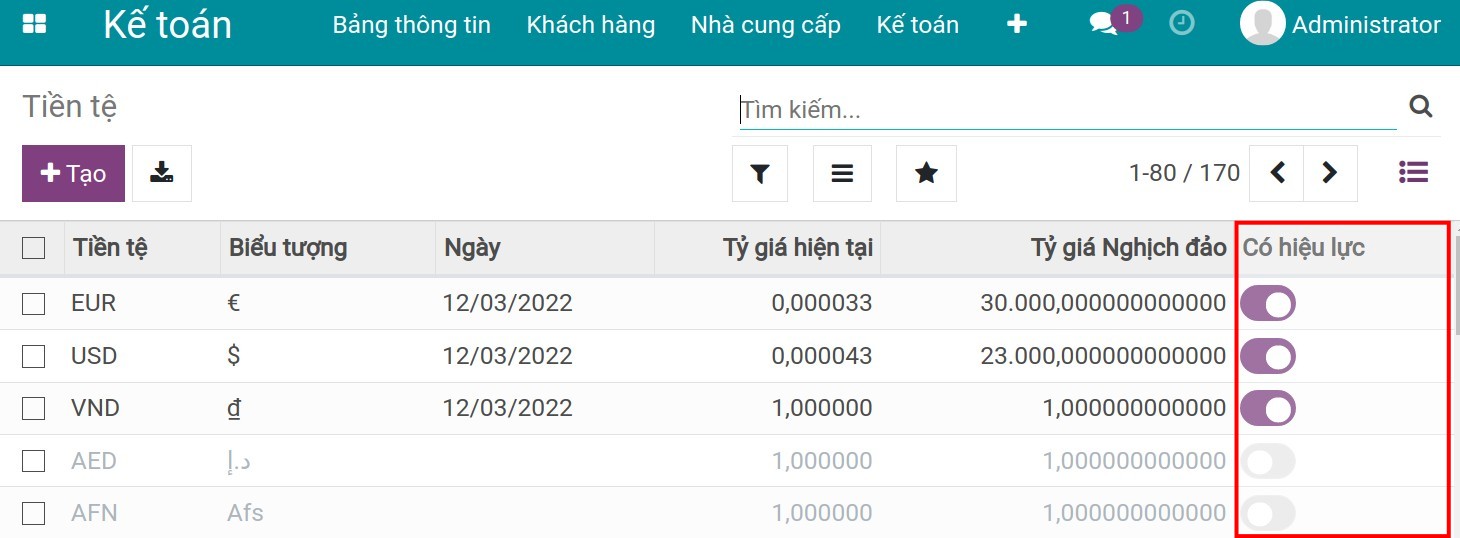Go to next page of records
Image resolution: width=1460 pixels, height=538 pixels.
(1330, 173)
